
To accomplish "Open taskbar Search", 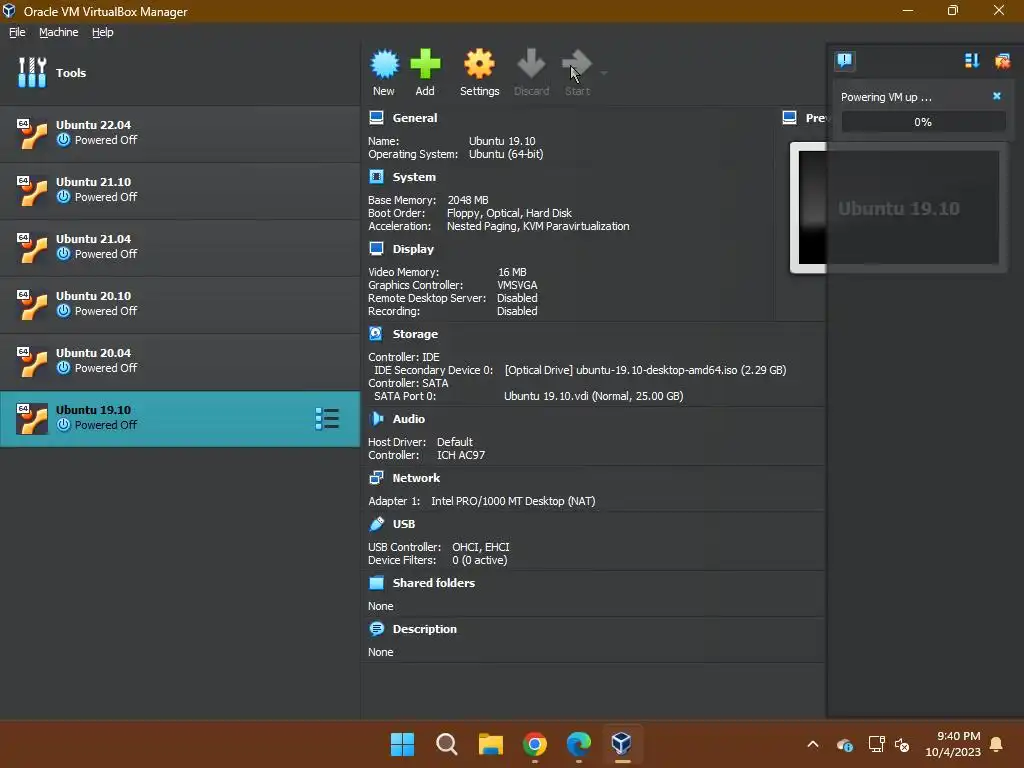I will [x=447, y=744].
